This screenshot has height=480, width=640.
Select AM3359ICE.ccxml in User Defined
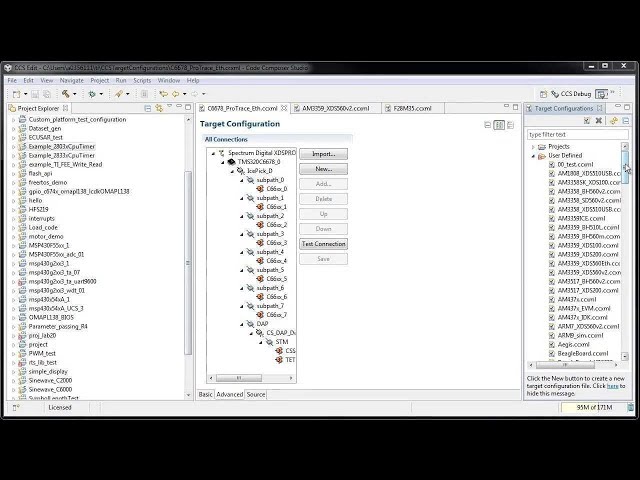(581, 218)
